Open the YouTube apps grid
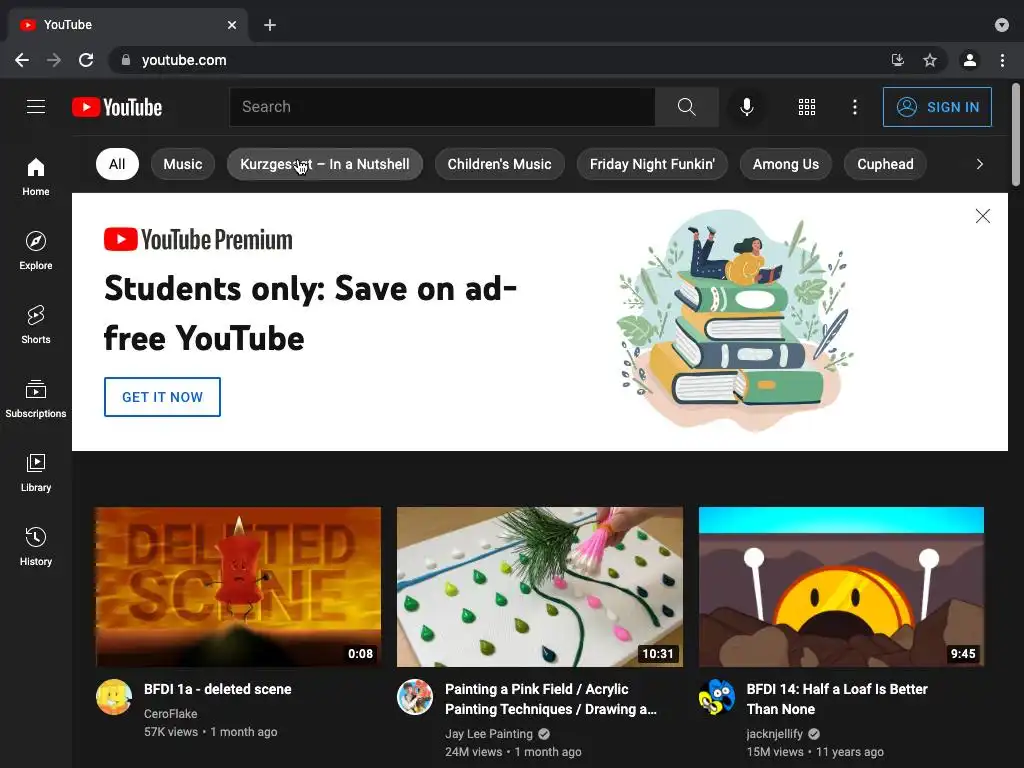This screenshot has width=1024, height=768. tap(807, 107)
